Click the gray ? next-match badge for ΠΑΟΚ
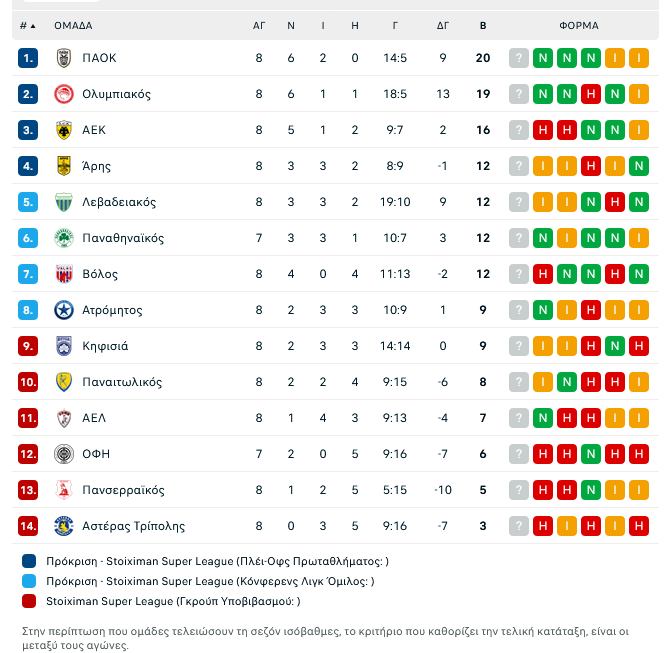 519,58
